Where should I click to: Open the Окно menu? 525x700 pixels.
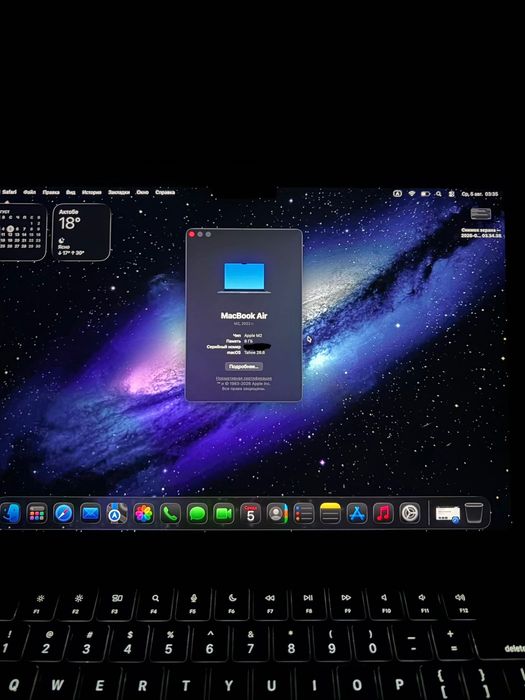click(x=142, y=192)
